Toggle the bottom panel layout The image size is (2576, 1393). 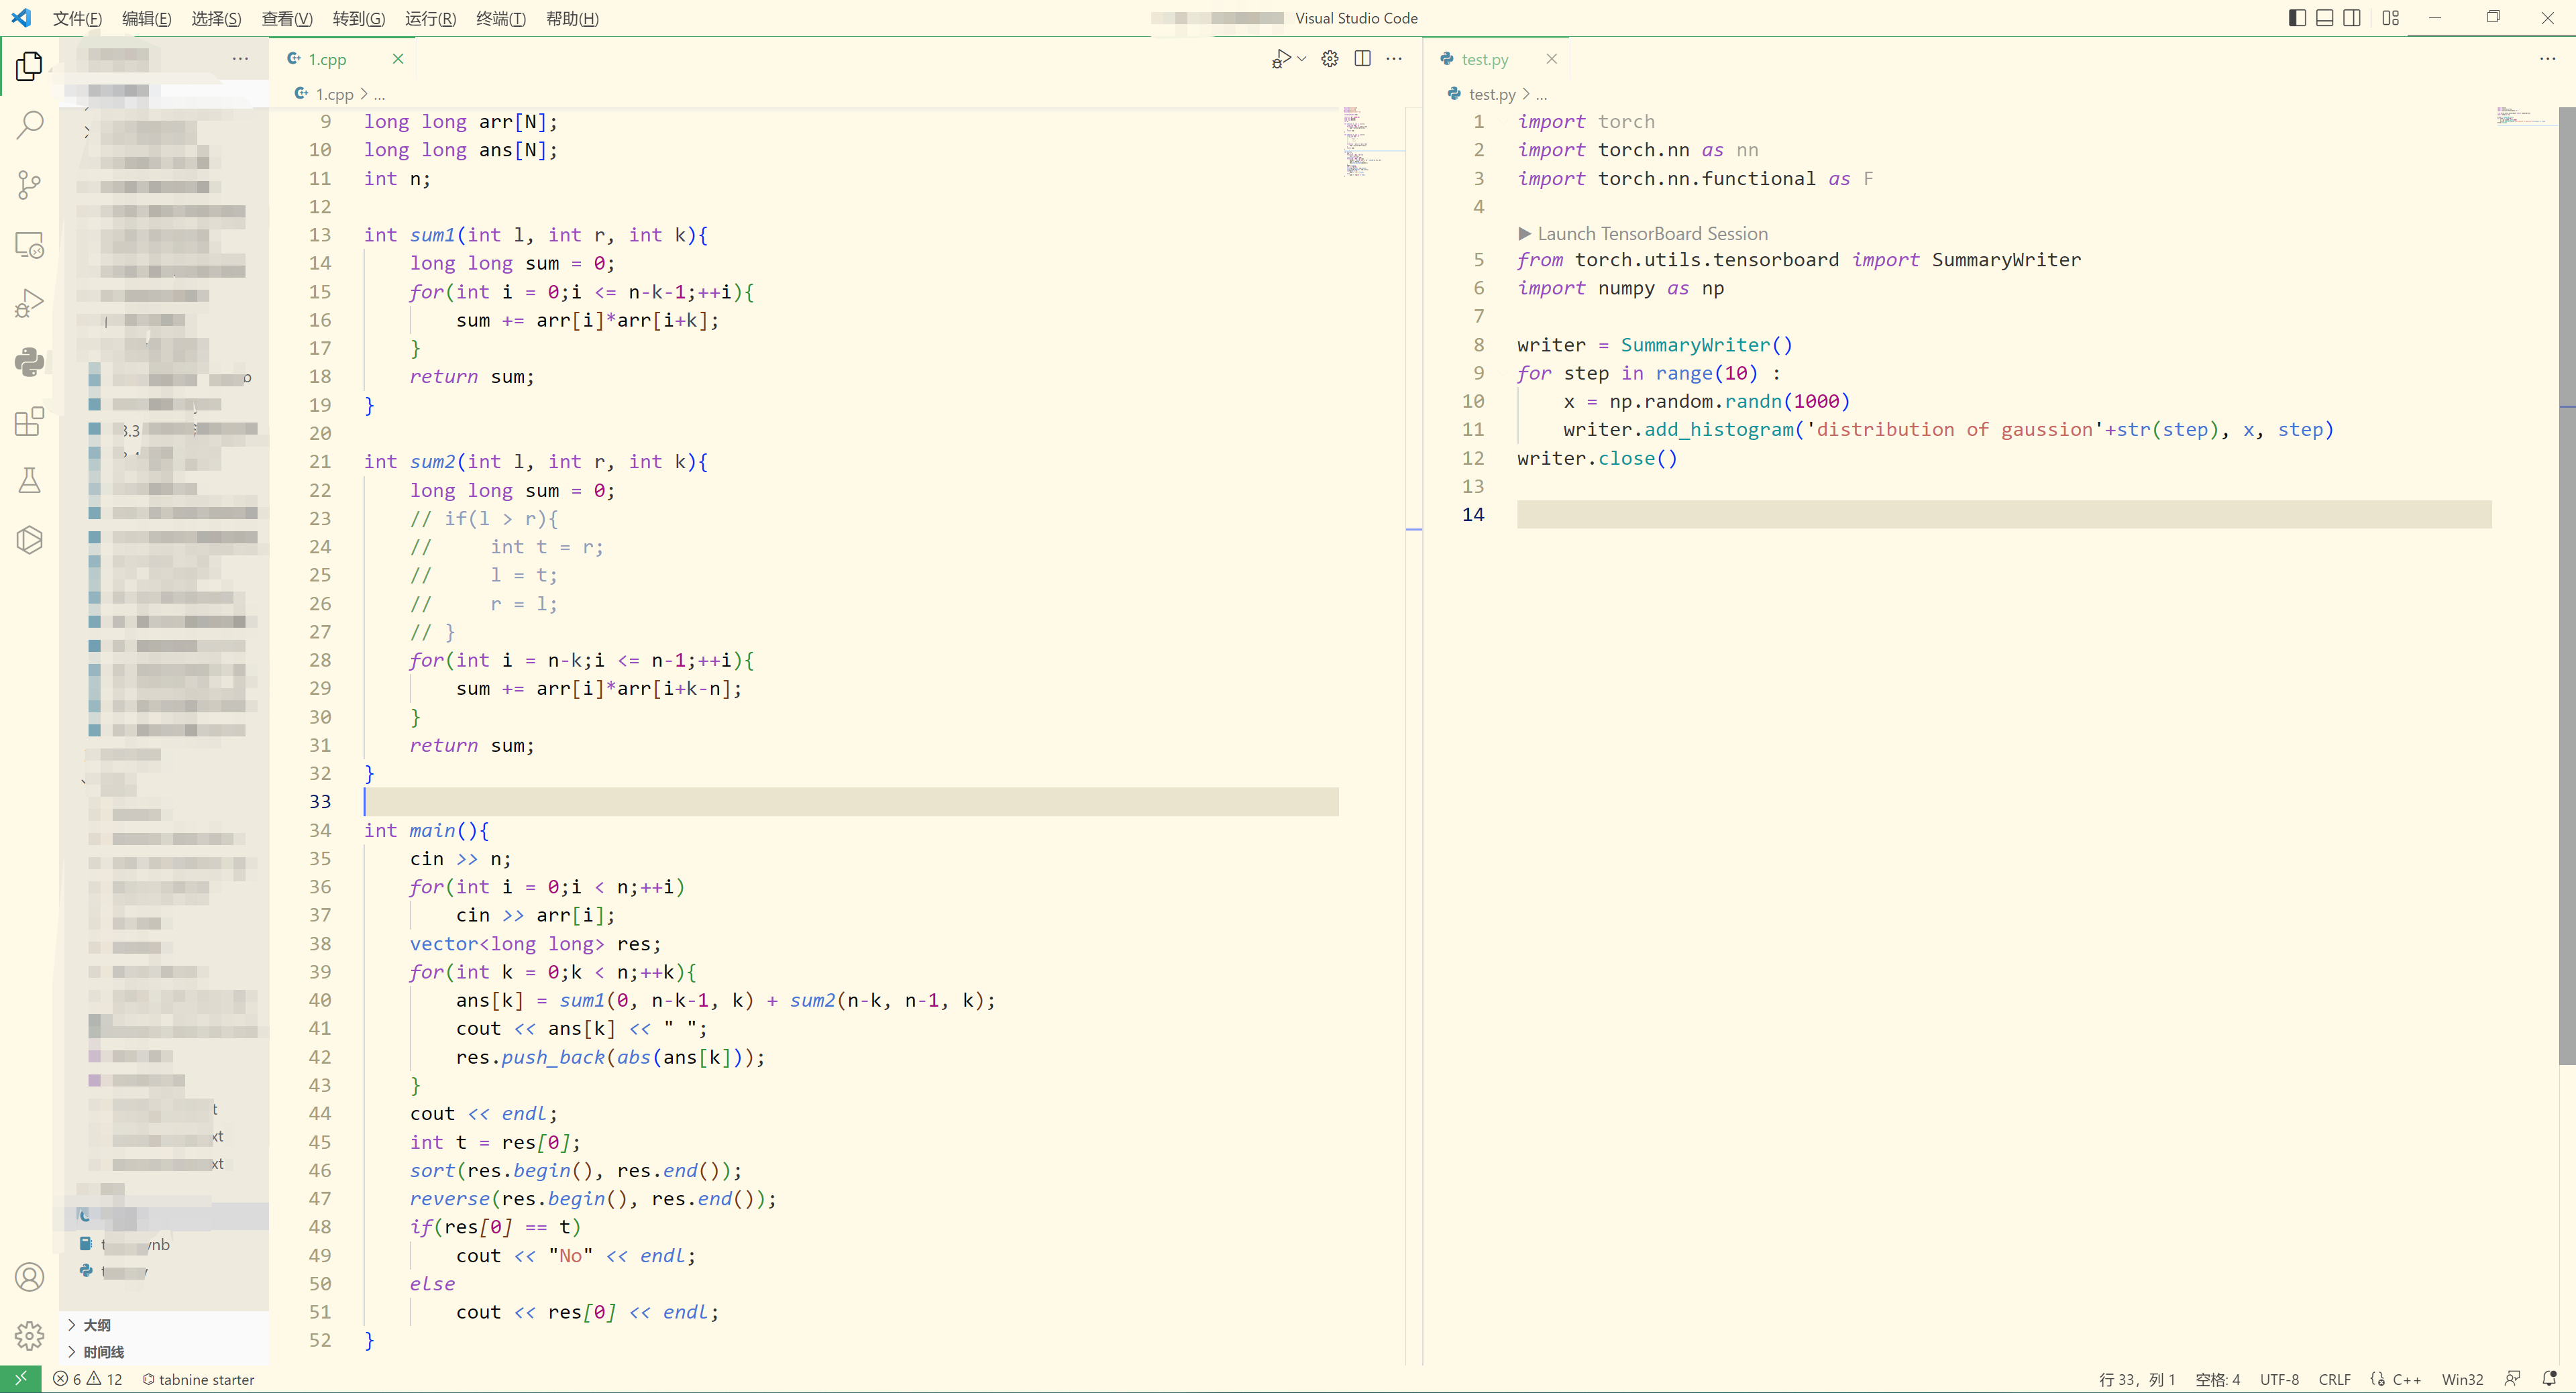tap(2325, 18)
